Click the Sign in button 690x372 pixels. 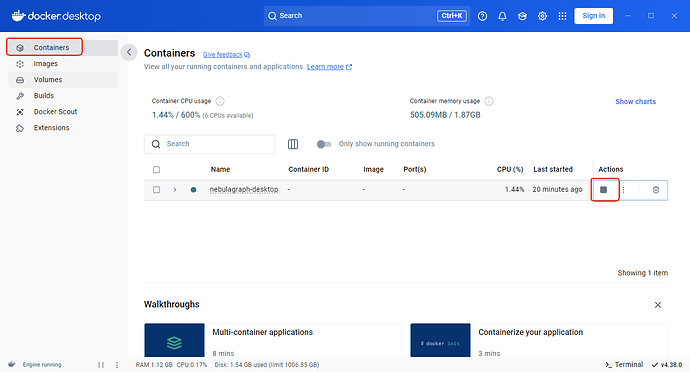pos(594,16)
